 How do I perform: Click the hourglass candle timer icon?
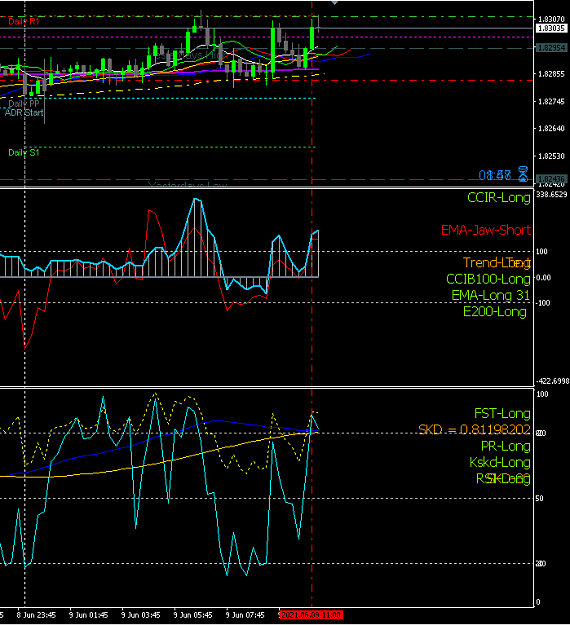(x=523, y=174)
